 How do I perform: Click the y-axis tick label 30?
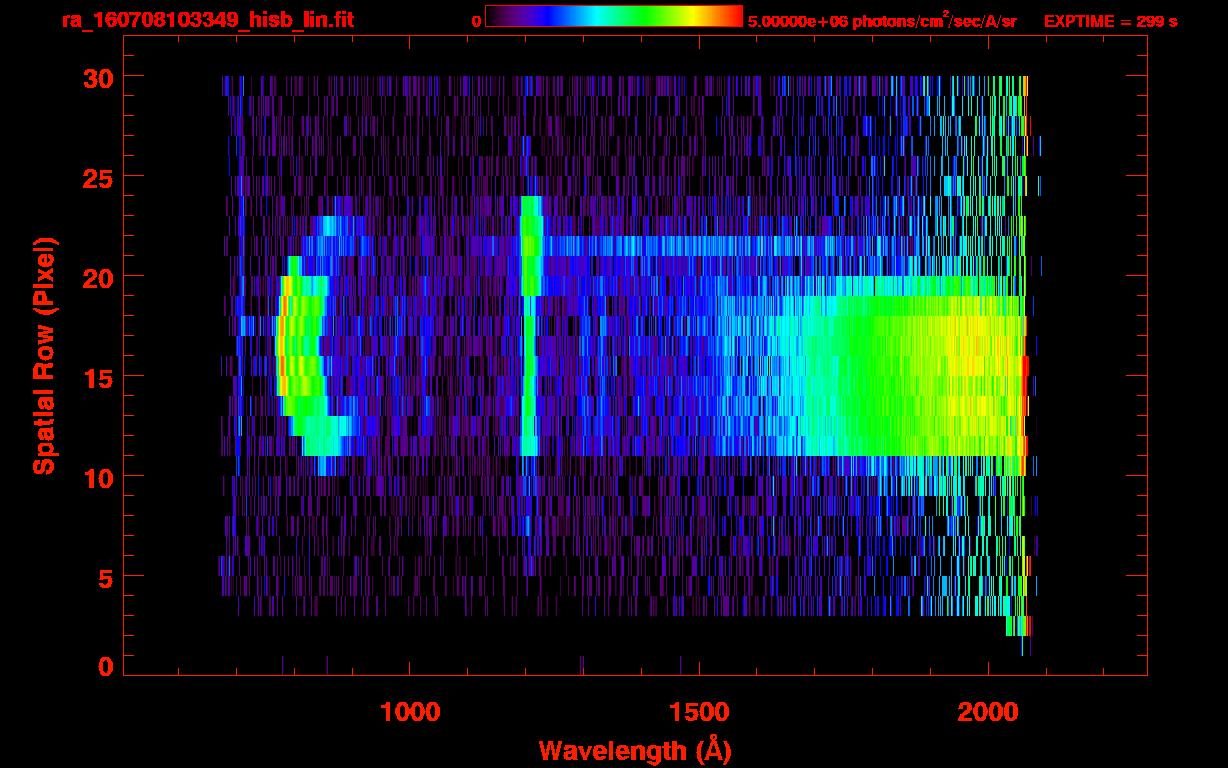pos(98,77)
